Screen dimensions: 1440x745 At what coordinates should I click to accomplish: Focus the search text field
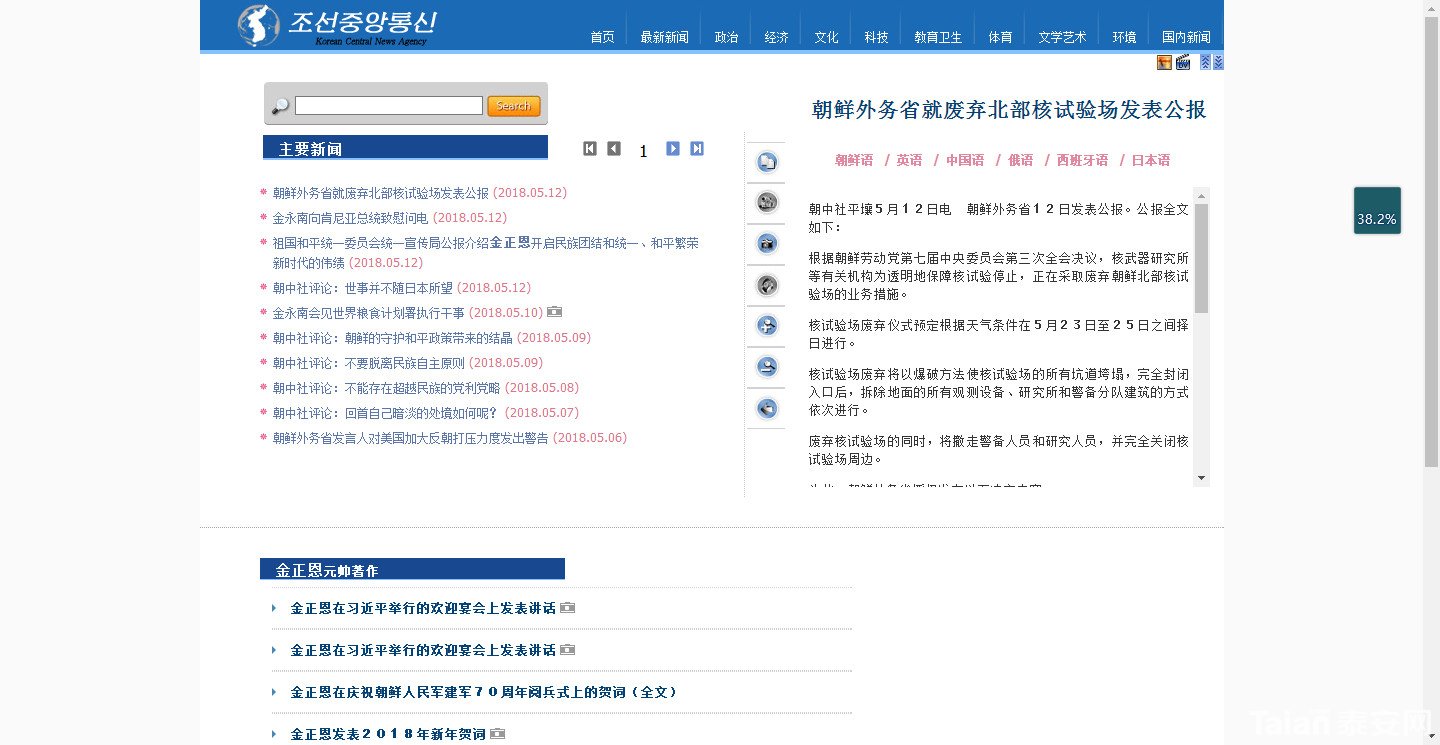[389, 106]
